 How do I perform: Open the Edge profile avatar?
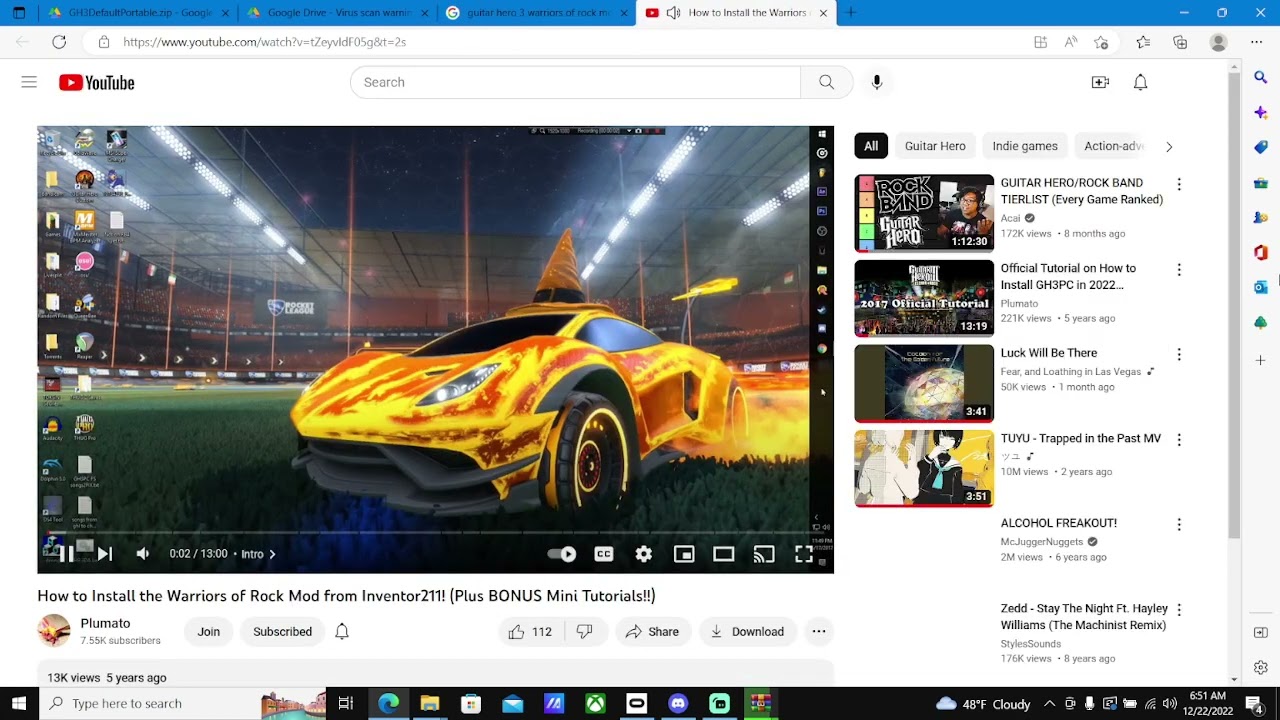tap(1218, 42)
